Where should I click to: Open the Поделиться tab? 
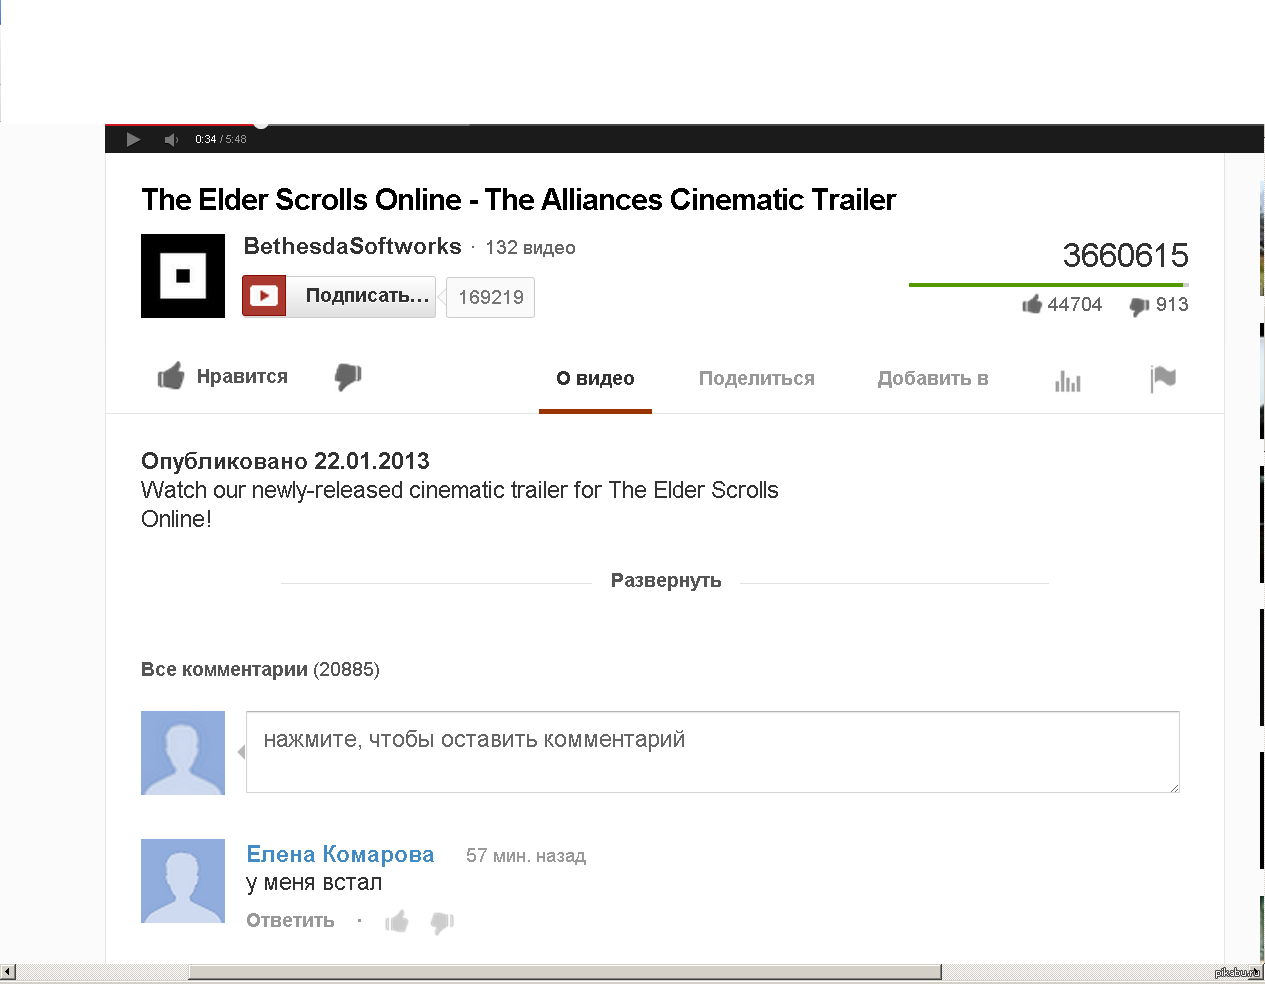point(757,378)
